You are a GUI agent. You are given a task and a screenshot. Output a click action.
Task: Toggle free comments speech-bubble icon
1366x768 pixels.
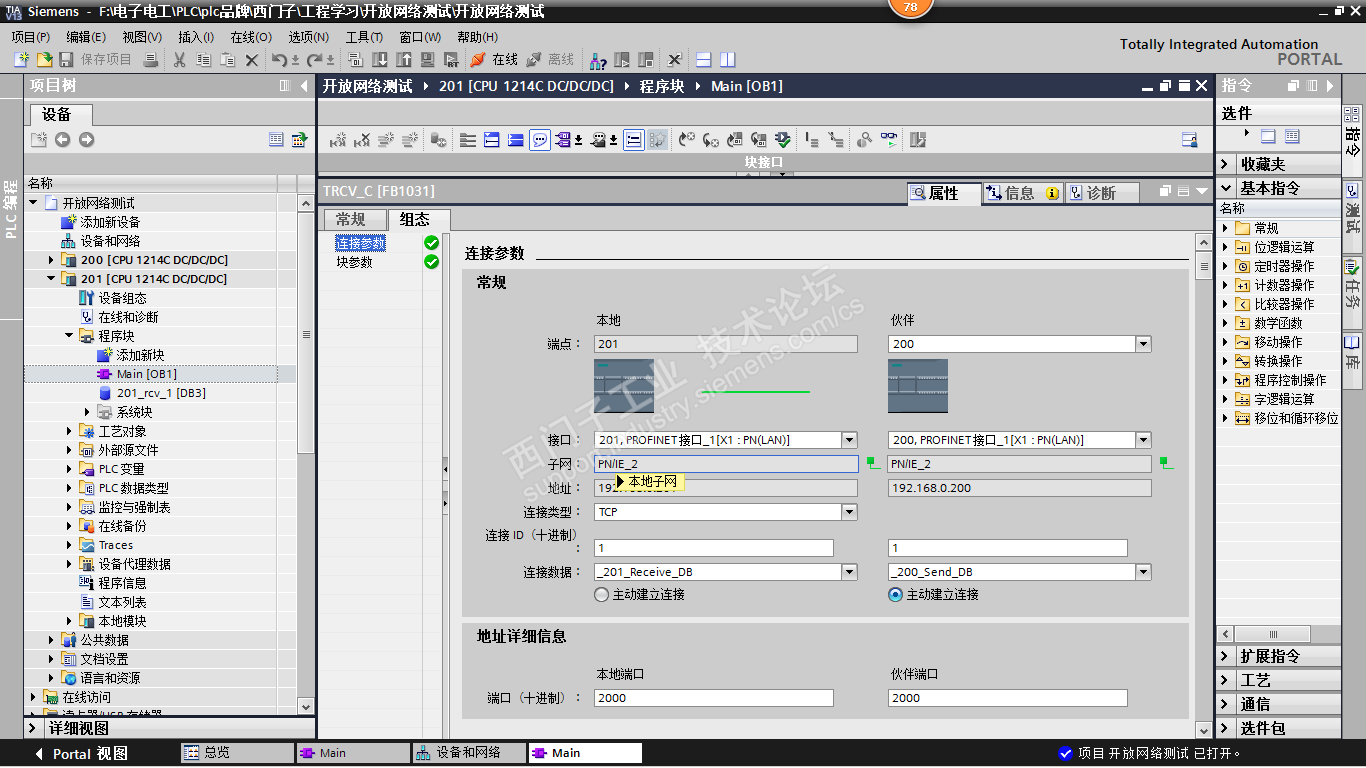pos(540,140)
